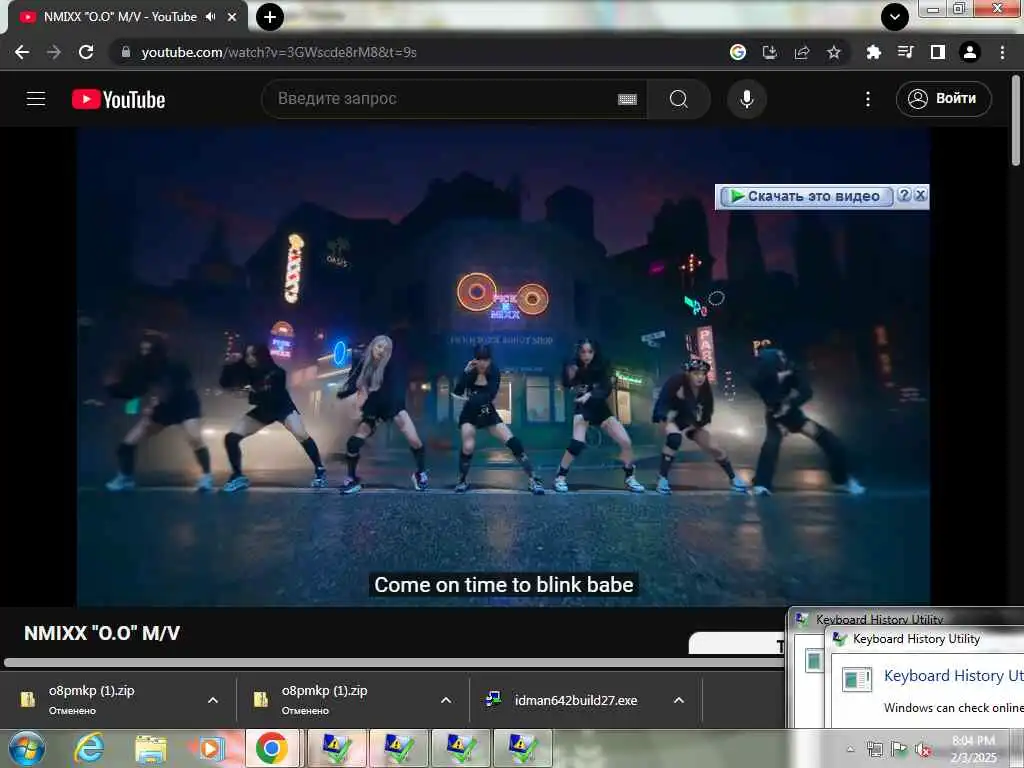Toggle the browser side panel
Image resolution: width=1024 pixels, height=768 pixels.
point(938,52)
